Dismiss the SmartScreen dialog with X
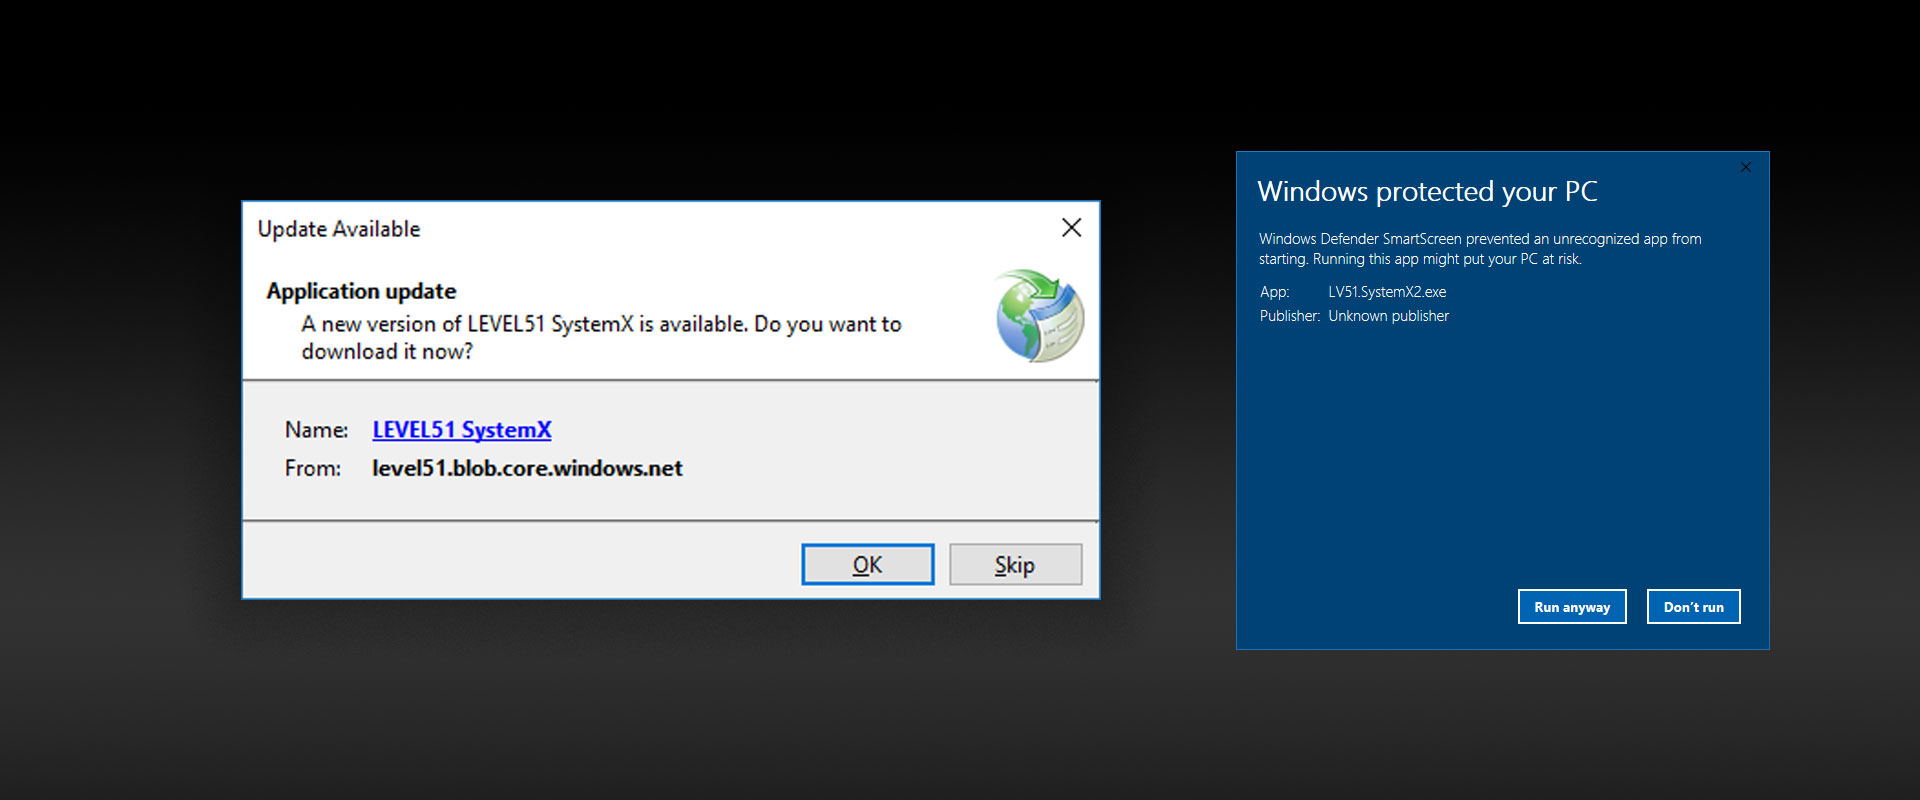 tap(1746, 167)
